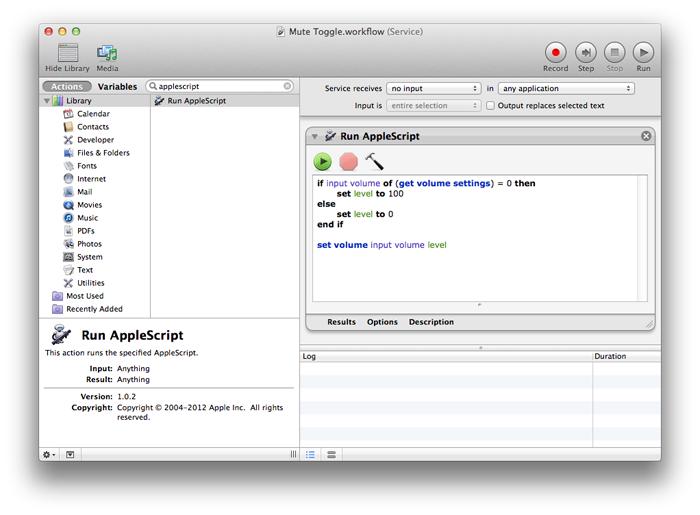Viewport: 700px width, 515px height.
Task: Click the Step toolbar button
Action: coord(586,53)
